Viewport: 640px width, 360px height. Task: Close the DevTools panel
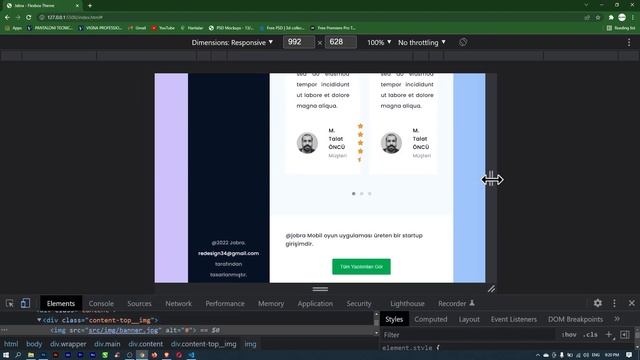[x=631, y=303]
